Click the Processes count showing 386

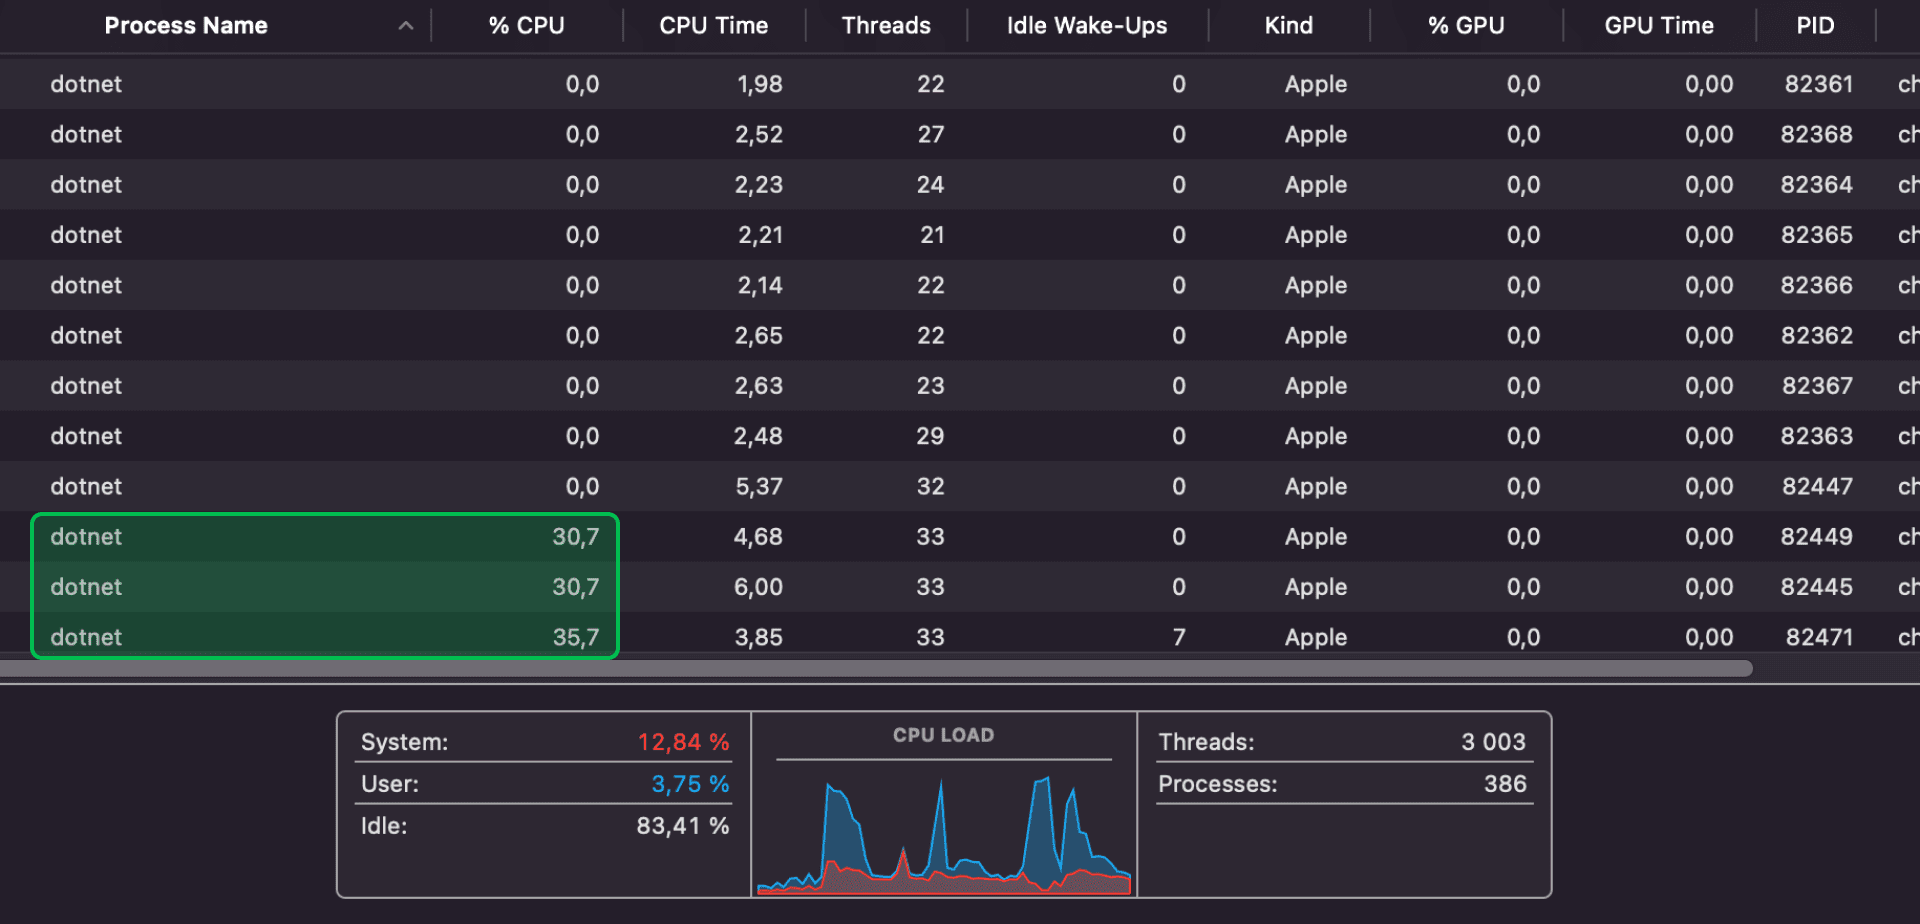point(1505,784)
